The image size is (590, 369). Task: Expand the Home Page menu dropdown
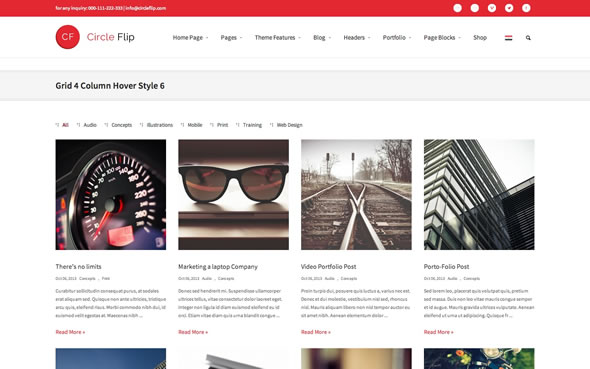[190, 38]
